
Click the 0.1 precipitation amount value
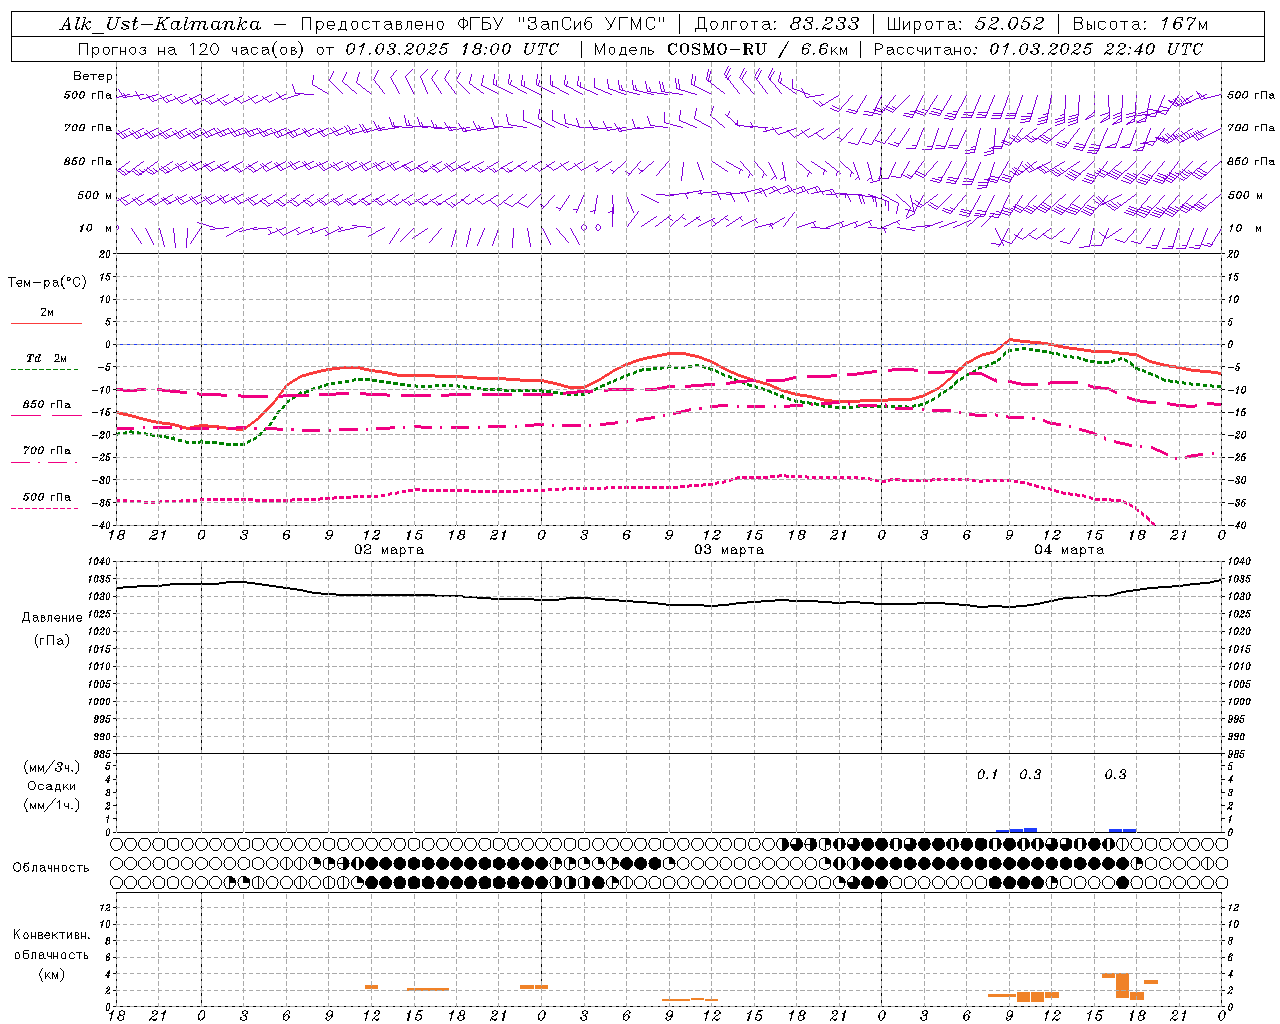988,774
